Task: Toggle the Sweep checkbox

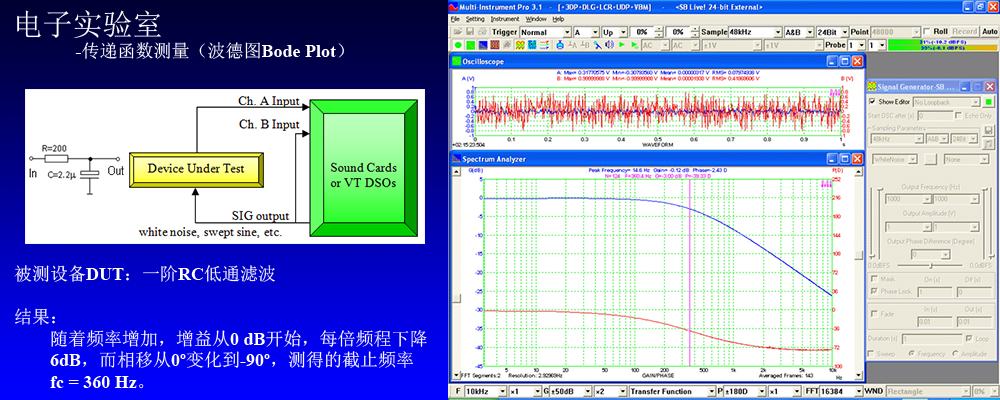Action: point(871,353)
